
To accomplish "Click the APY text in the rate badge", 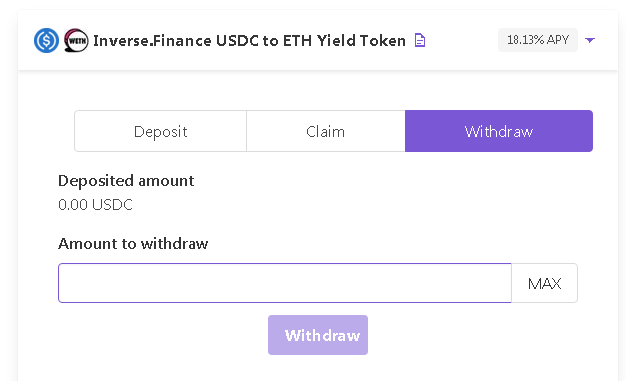I will [x=558, y=40].
